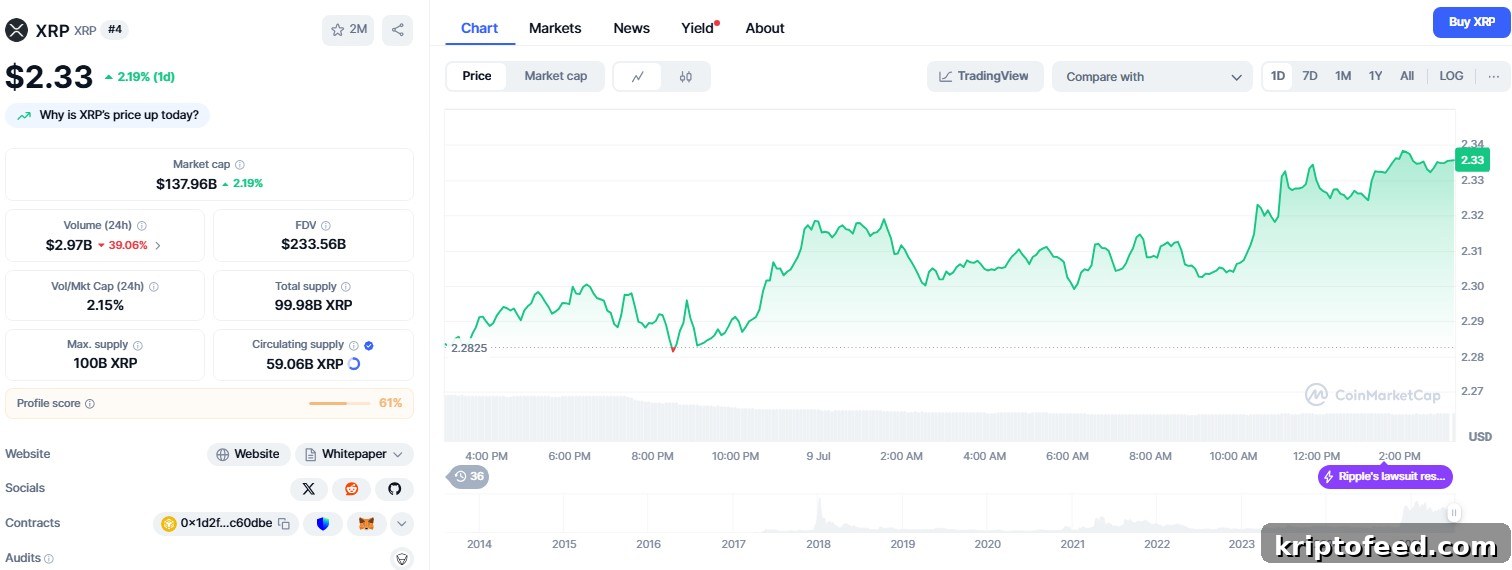Click the 36 history events badge
Image resolution: width=1512 pixels, height=570 pixels.
469,477
